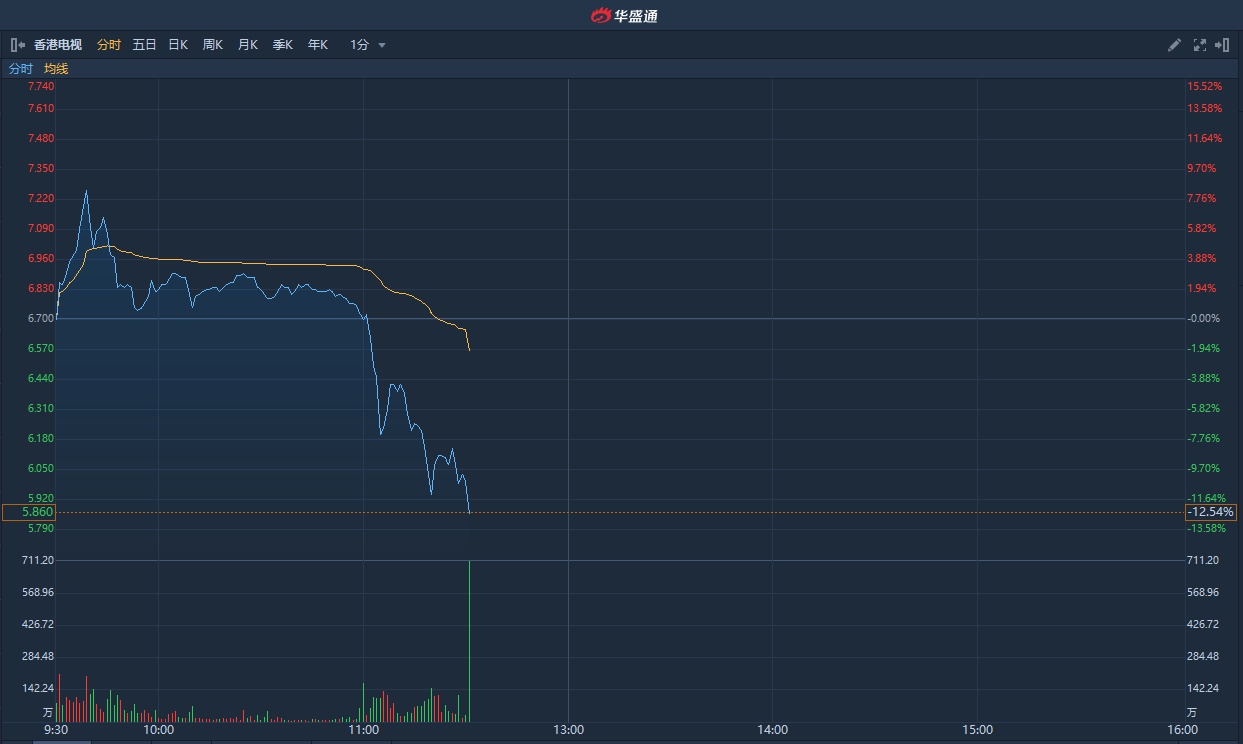Open the 1分 interval dropdown

click(x=367, y=45)
